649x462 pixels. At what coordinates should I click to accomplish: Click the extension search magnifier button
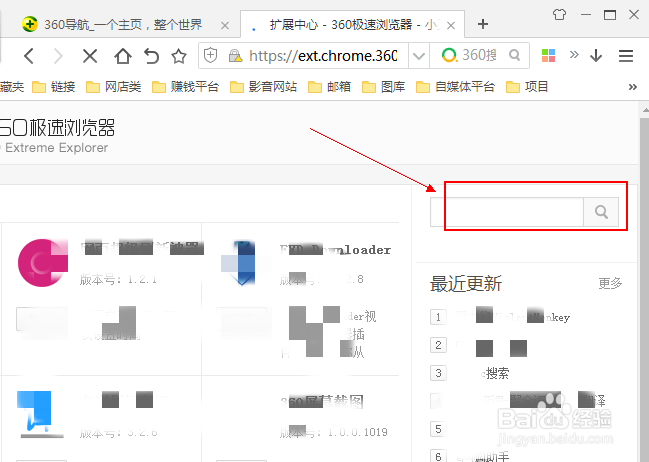pos(601,212)
